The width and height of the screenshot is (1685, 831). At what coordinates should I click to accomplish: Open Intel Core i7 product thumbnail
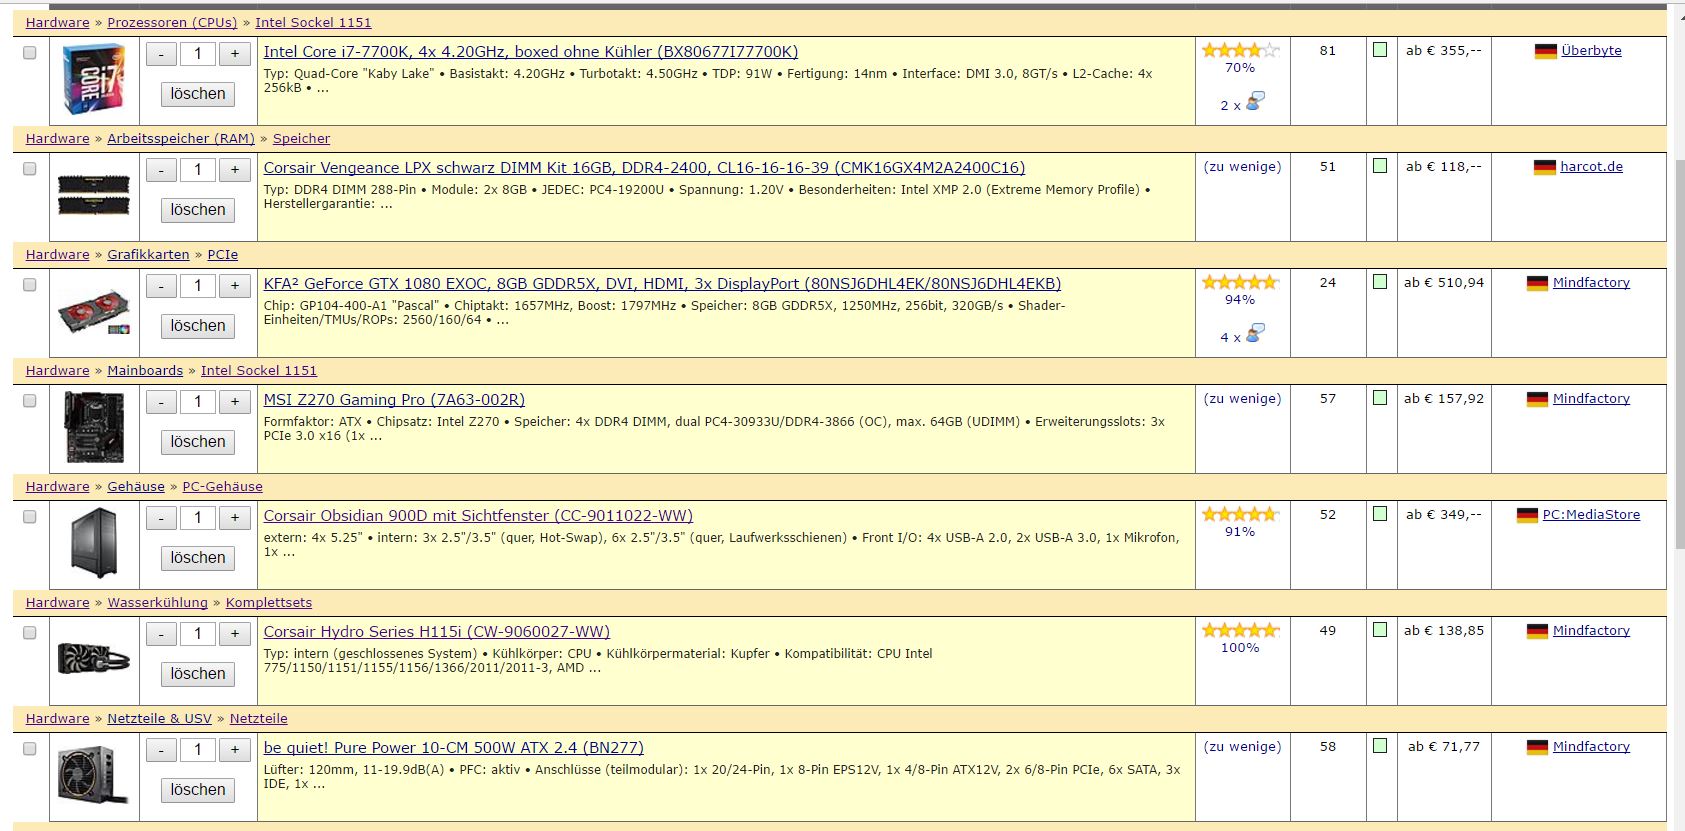94,79
